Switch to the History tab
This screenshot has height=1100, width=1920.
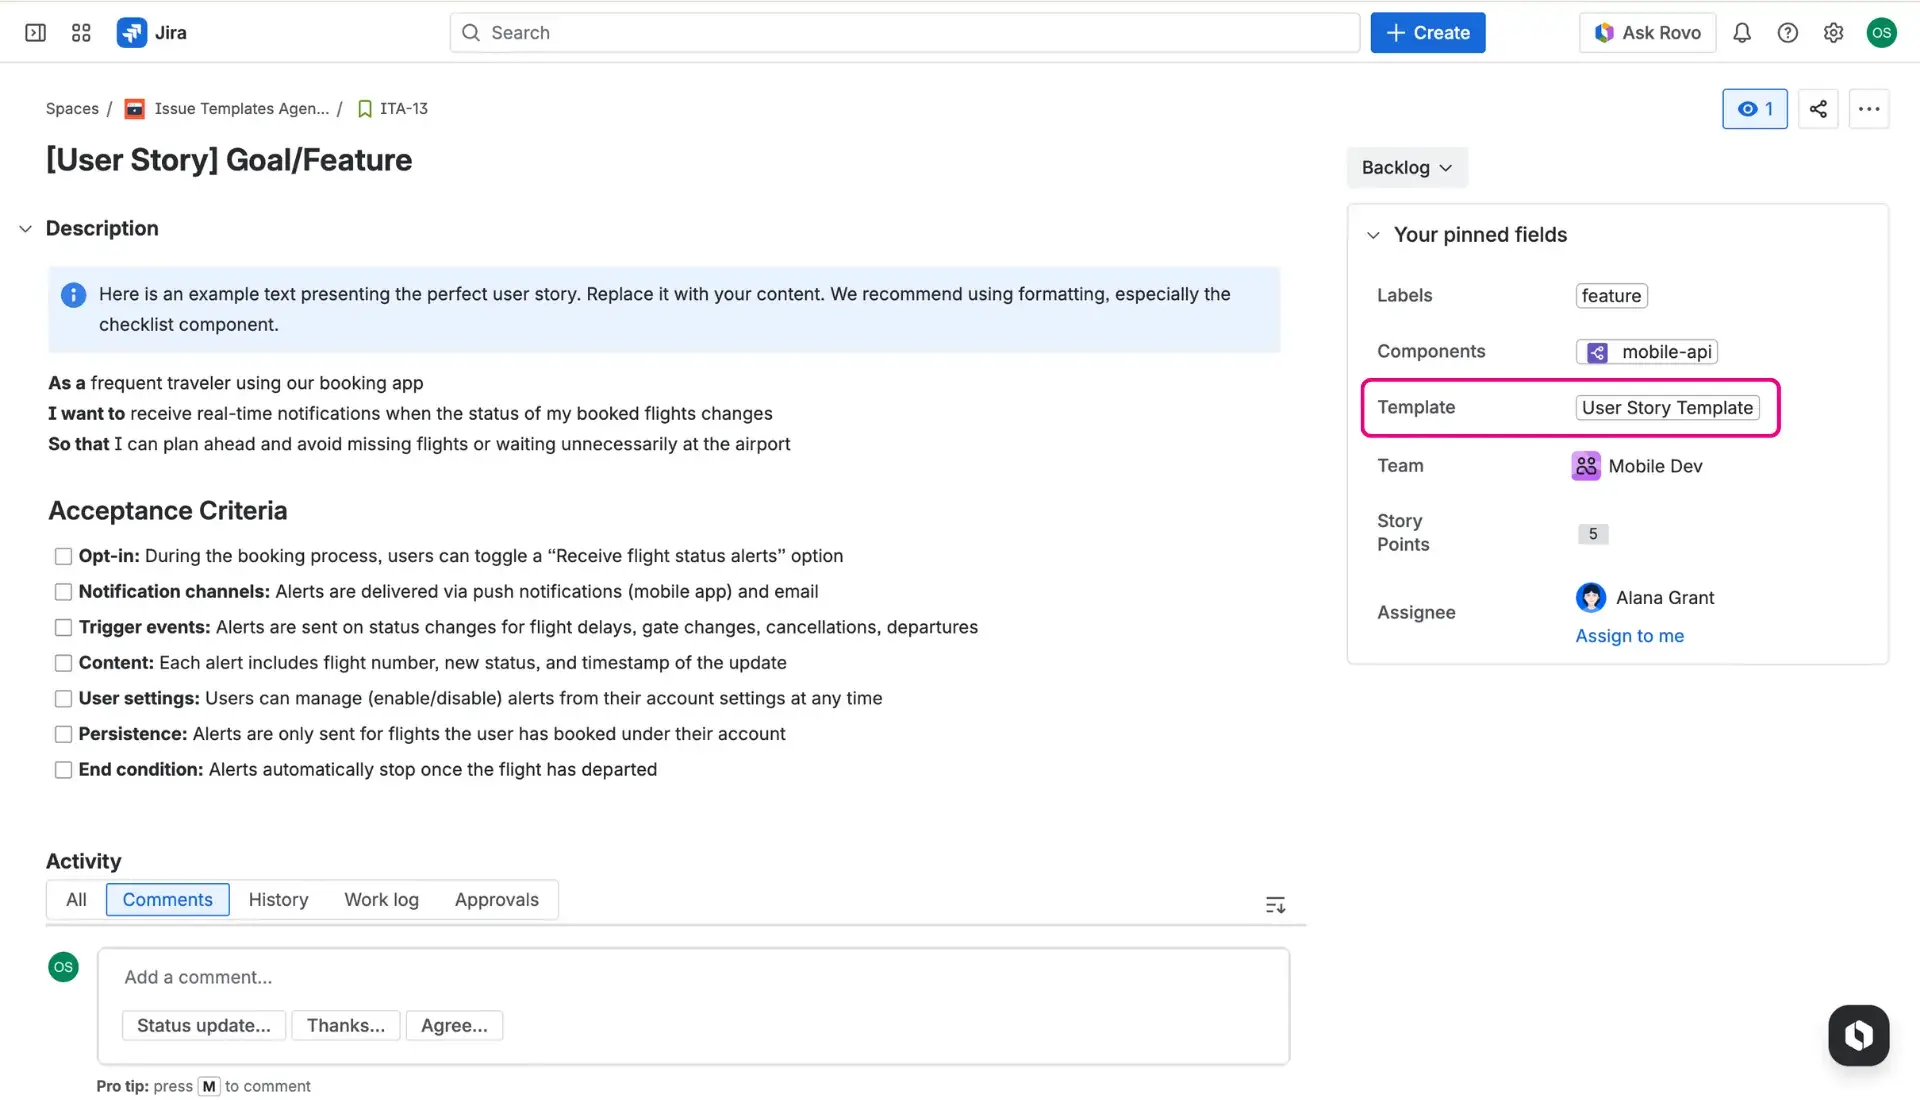pos(278,899)
